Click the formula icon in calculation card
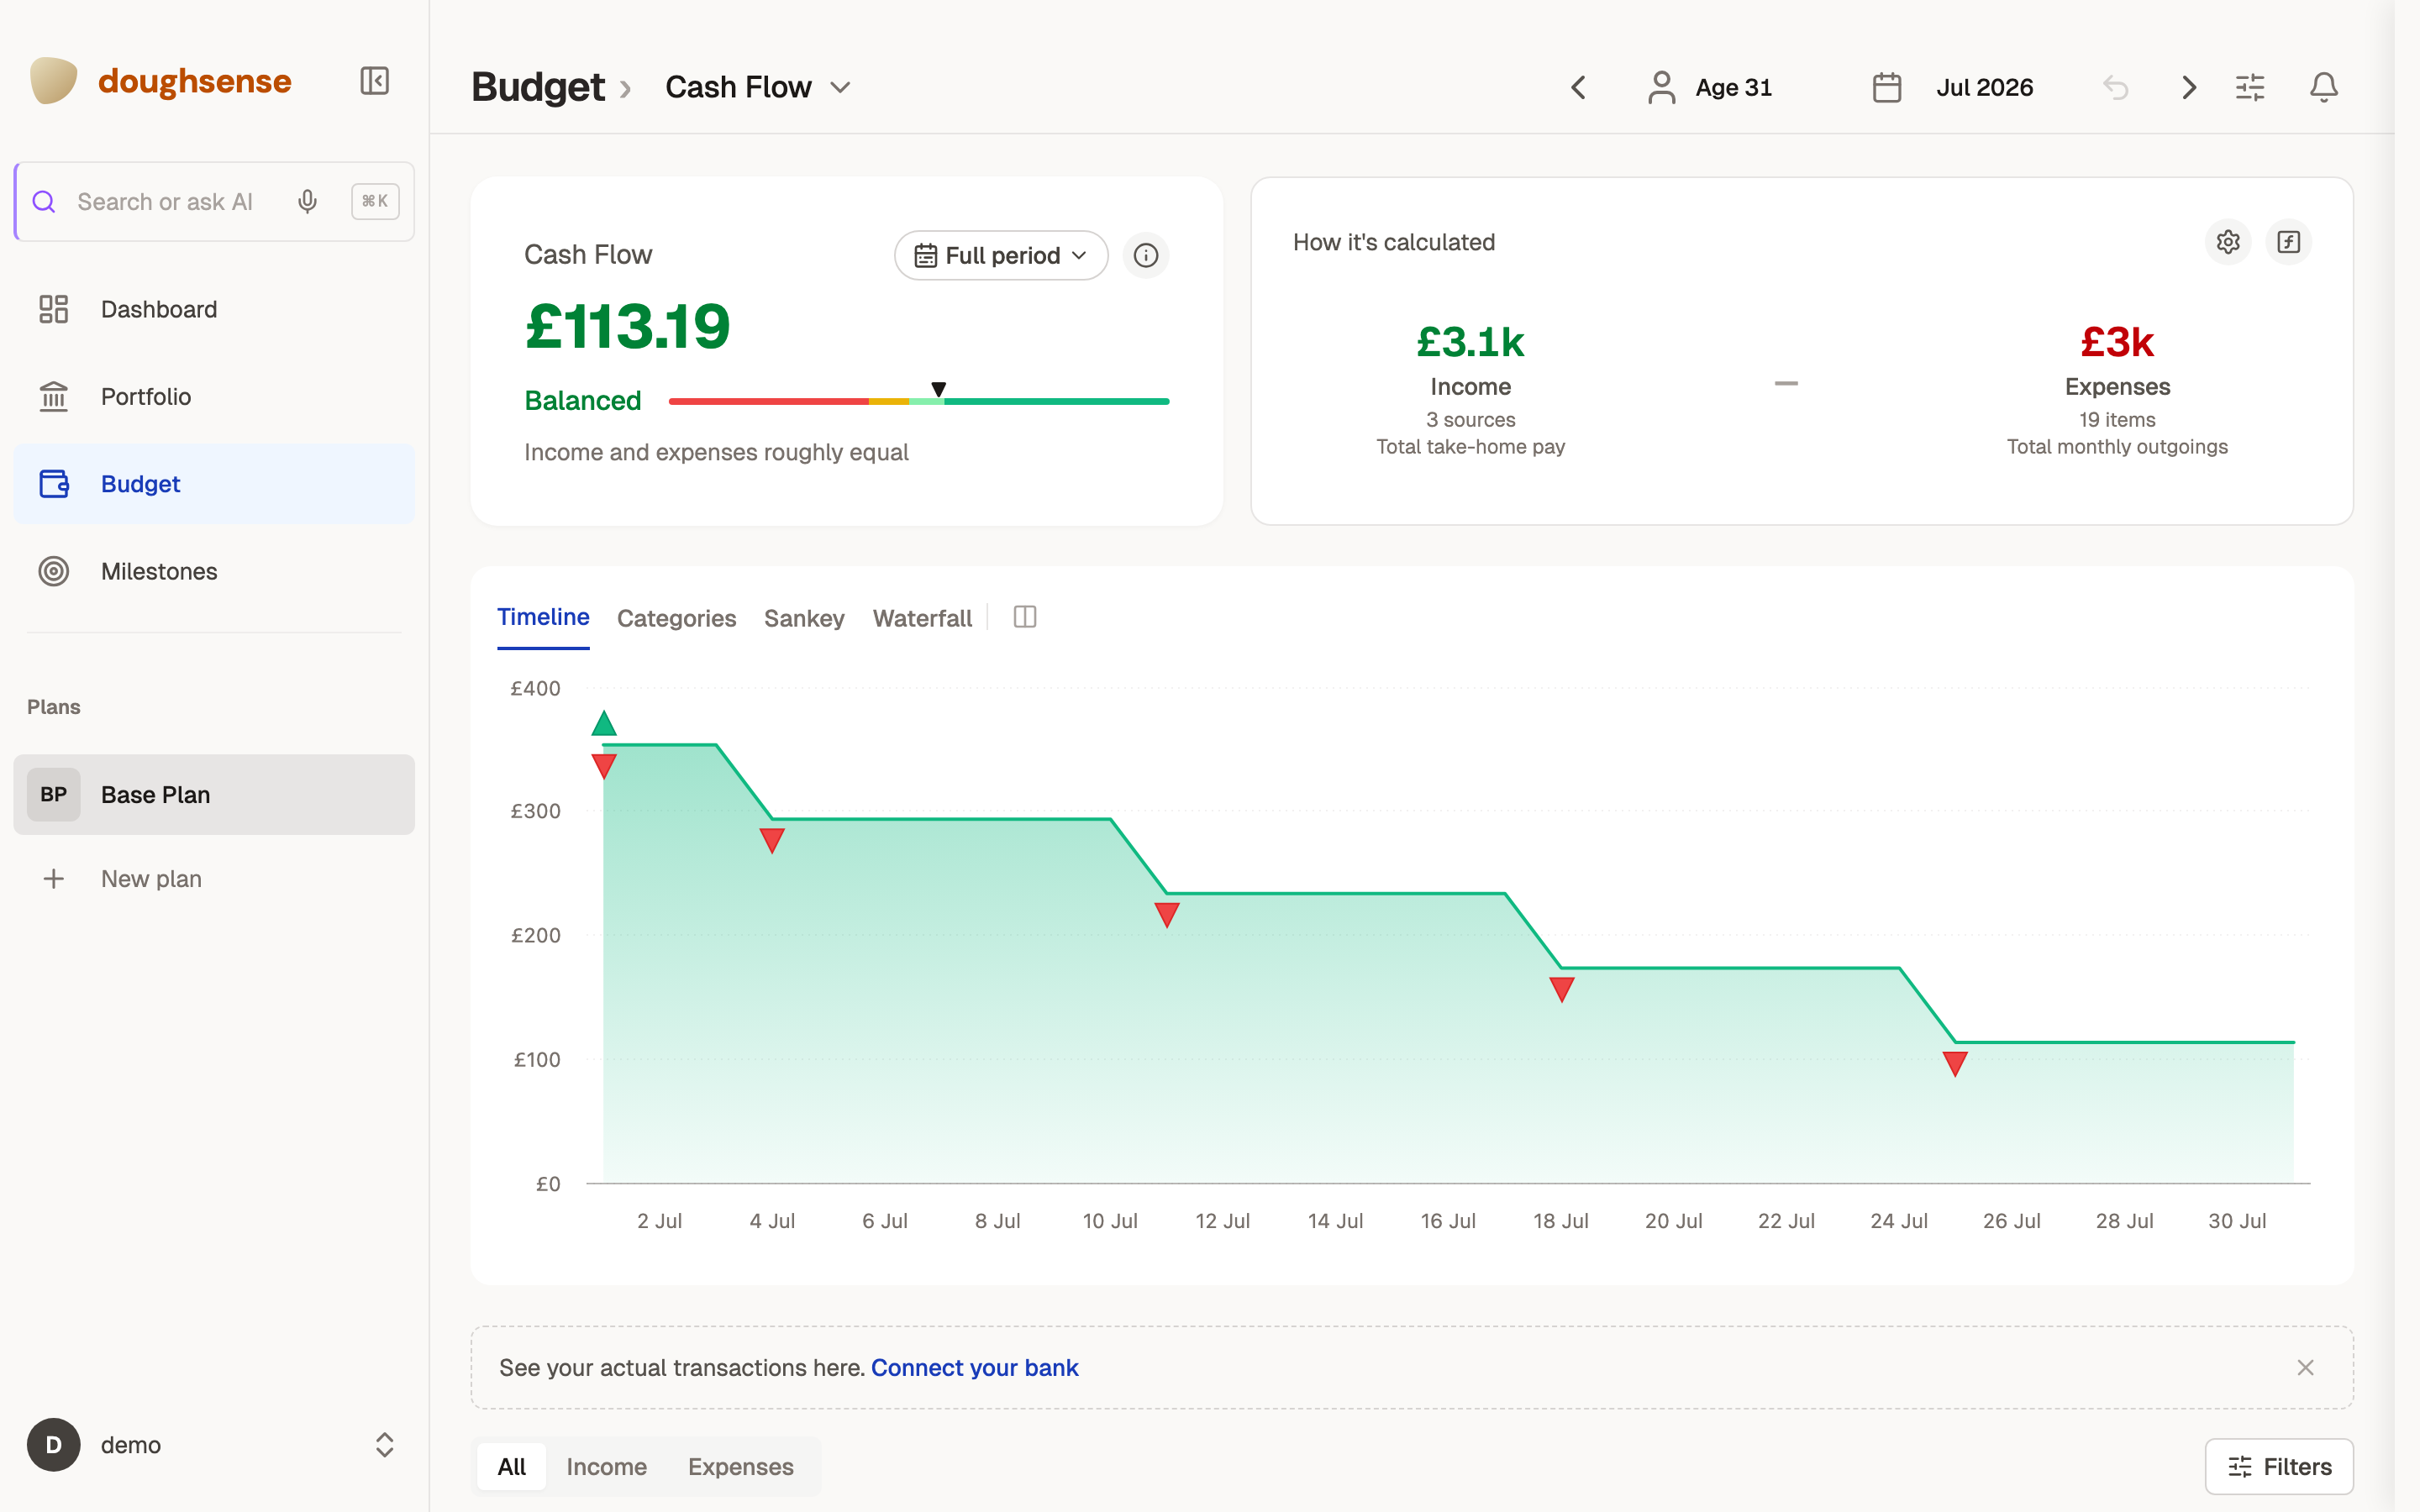This screenshot has width=2420, height=1512. coord(2289,242)
